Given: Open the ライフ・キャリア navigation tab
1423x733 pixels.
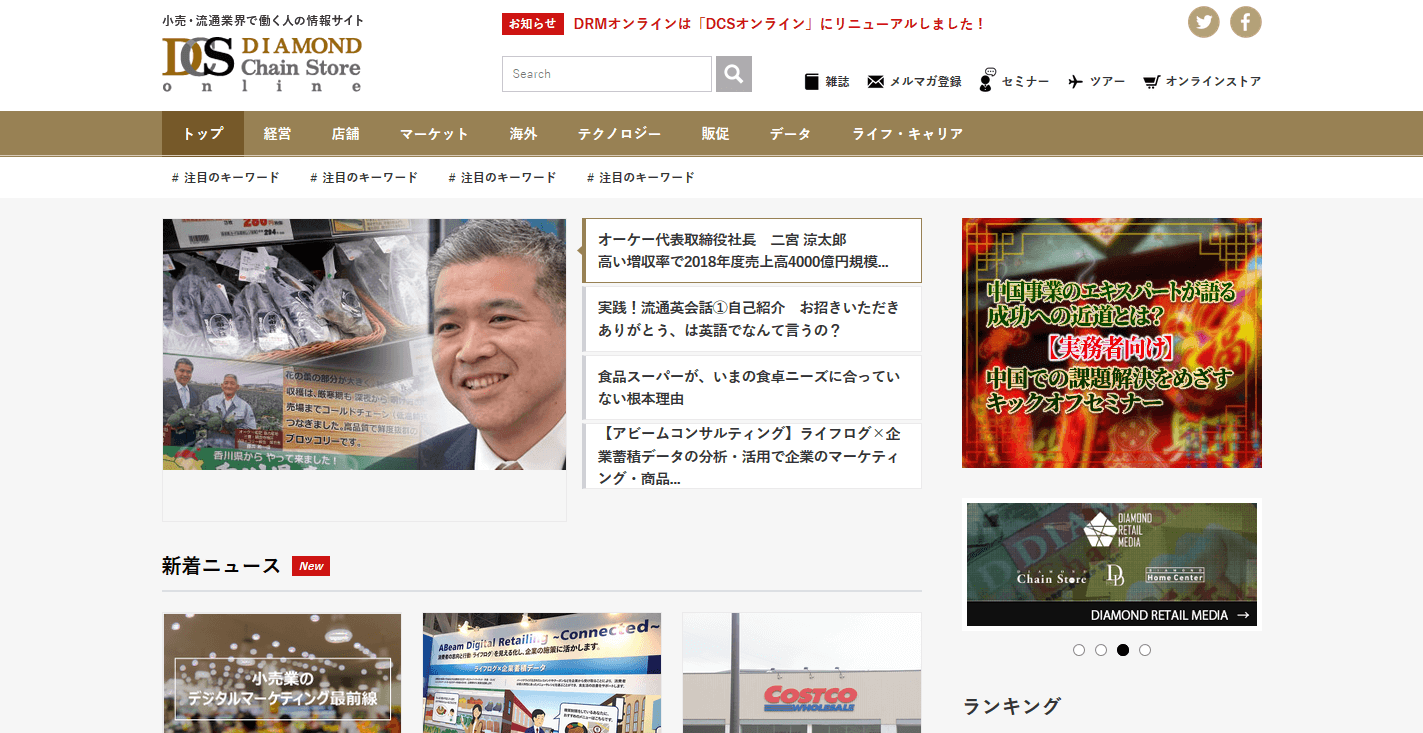Looking at the screenshot, I should point(908,134).
